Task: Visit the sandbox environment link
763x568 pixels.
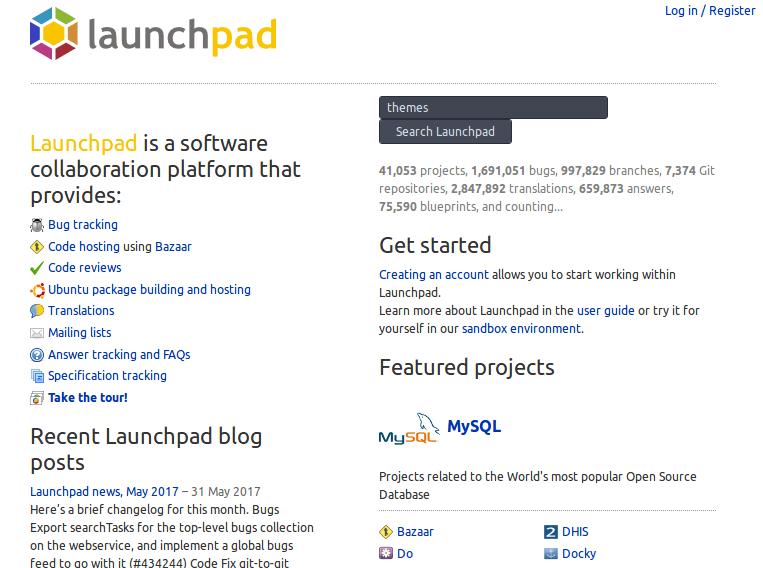Action: pyautogui.click(x=520, y=328)
